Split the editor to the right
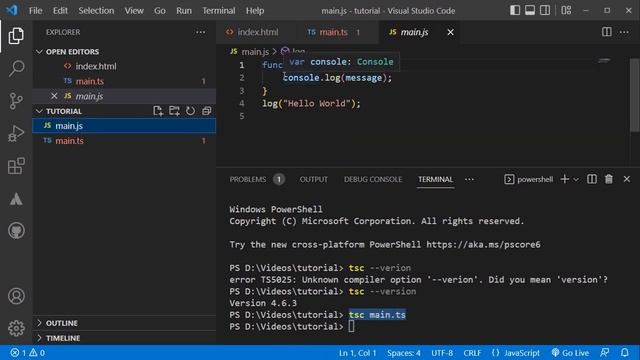640x360 pixels. click(x=607, y=32)
